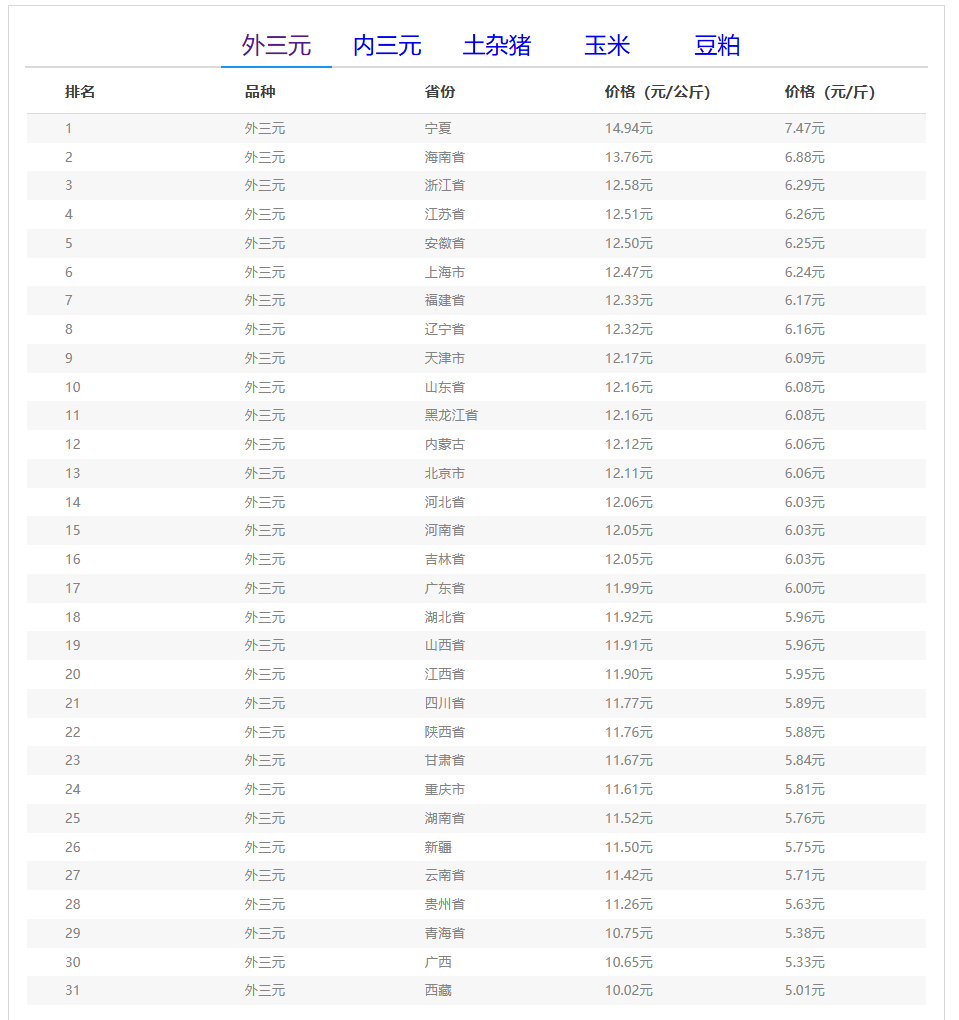This screenshot has width=959, height=1020.
Task: Select the 宁夏 province cell
Action: point(438,128)
